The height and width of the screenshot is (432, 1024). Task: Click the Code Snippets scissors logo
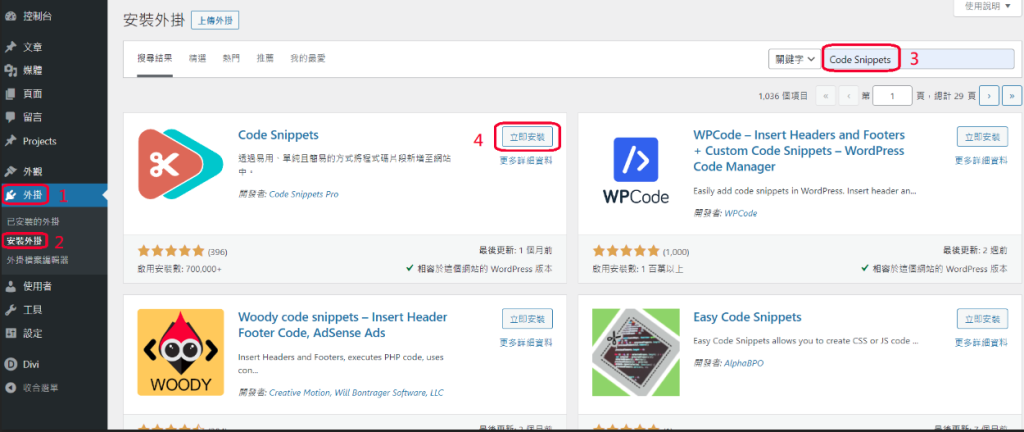pos(180,164)
